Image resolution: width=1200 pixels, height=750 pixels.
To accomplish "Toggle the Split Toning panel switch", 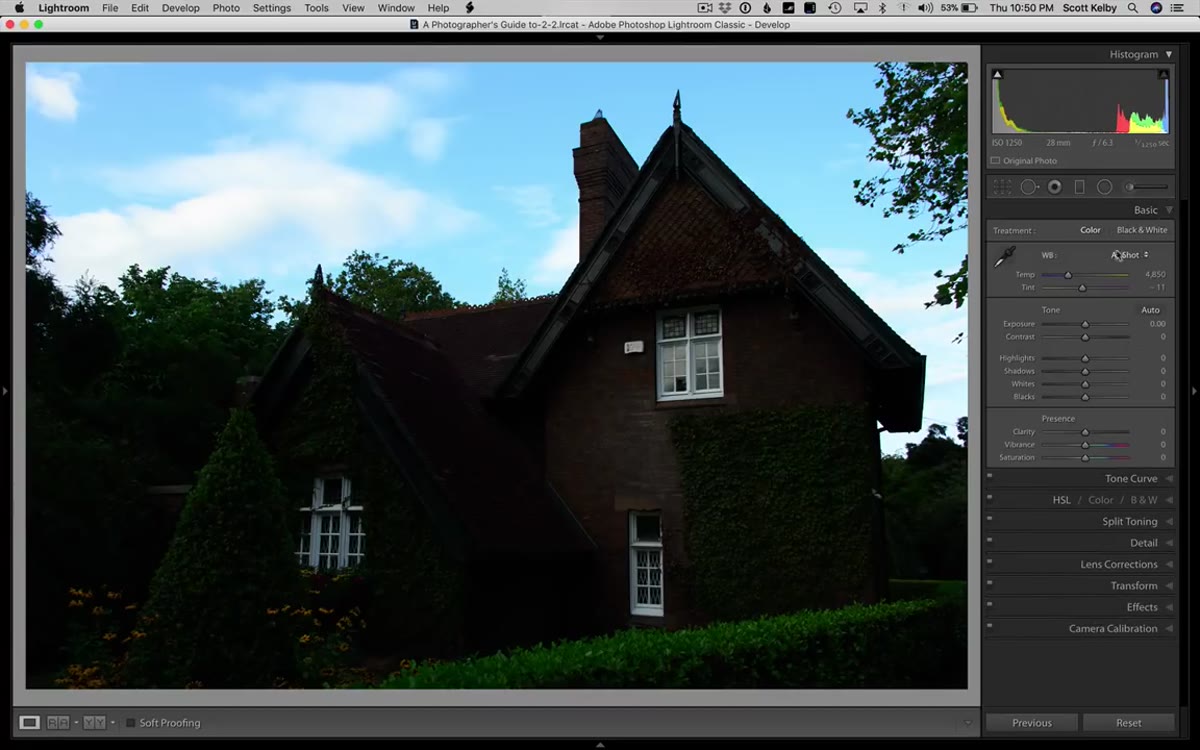I will (x=989, y=519).
